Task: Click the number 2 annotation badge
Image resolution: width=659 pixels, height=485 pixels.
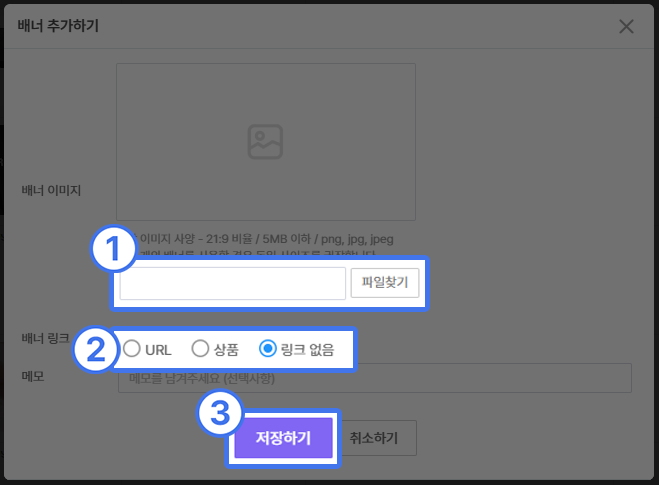Action: (95, 349)
